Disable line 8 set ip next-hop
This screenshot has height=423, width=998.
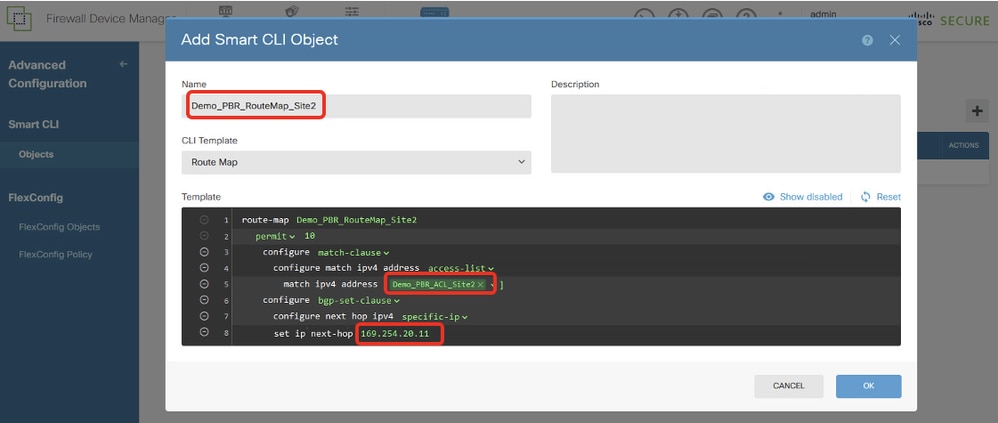pyautogui.click(x=204, y=332)
